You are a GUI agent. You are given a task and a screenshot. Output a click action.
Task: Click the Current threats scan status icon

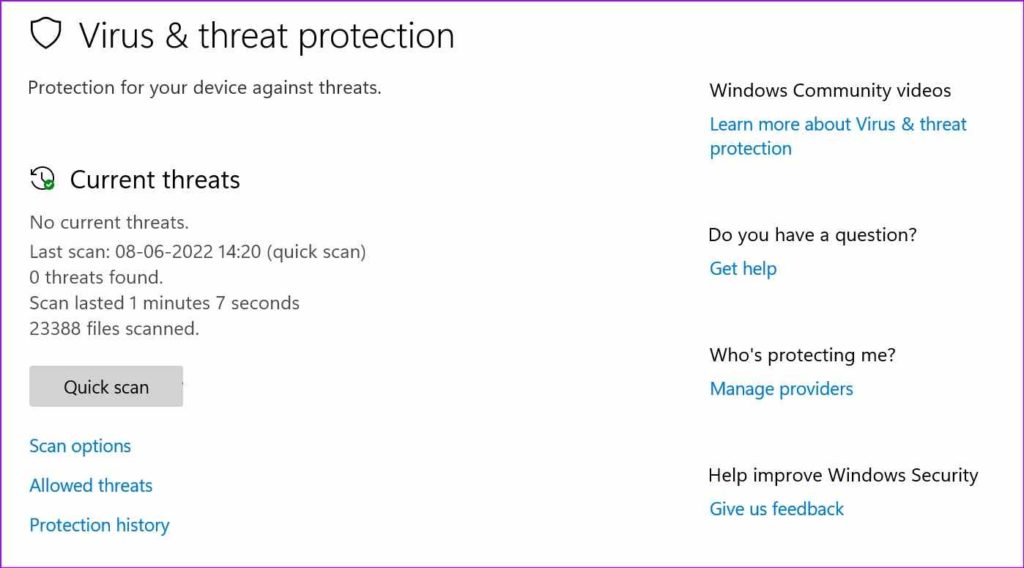click(43, 180)
